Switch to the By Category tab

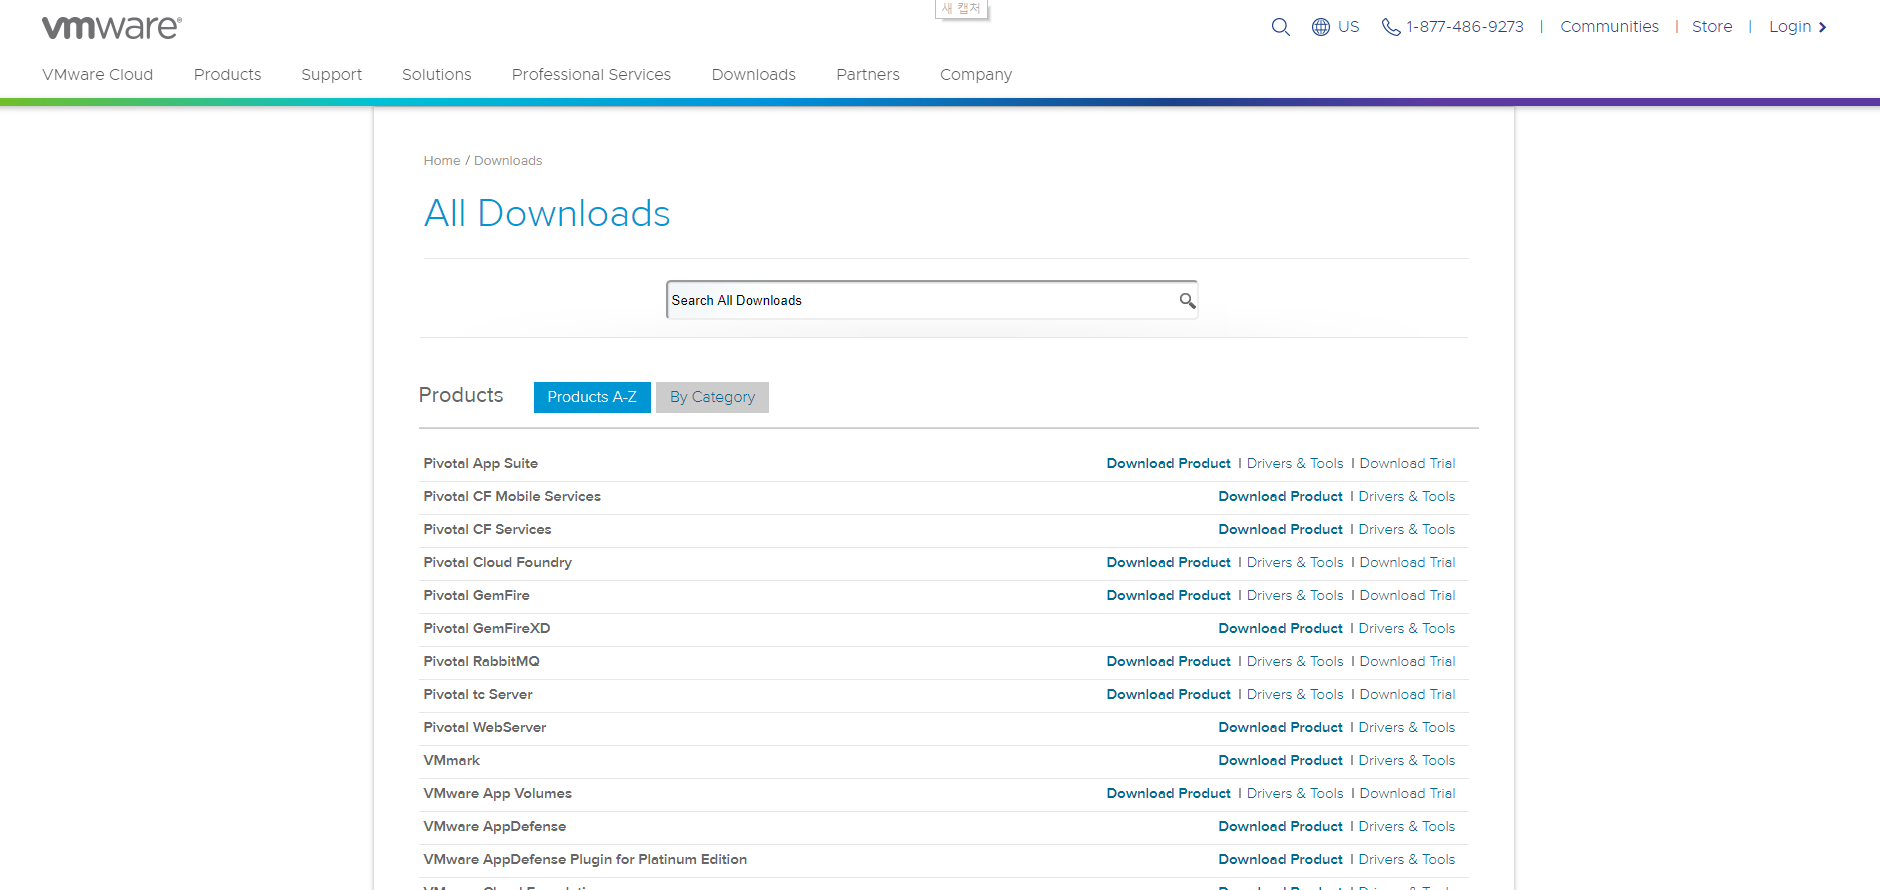(x=712, y=397)
